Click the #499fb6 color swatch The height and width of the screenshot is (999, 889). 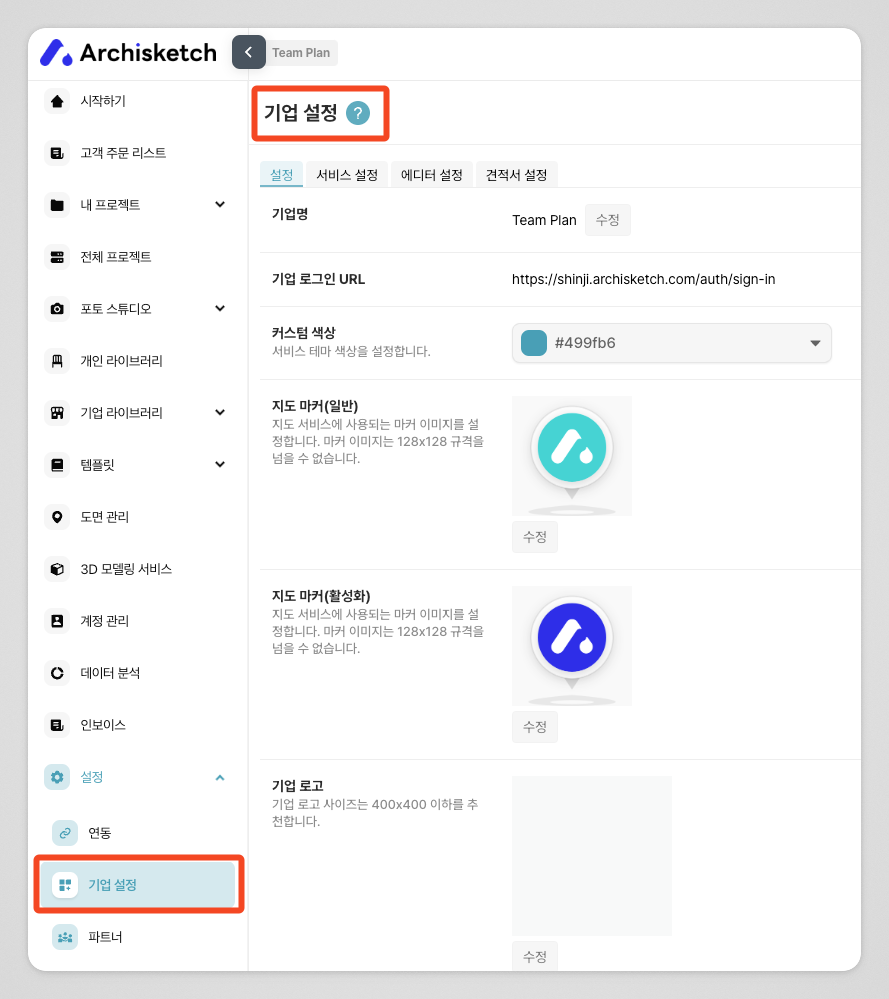534,343
